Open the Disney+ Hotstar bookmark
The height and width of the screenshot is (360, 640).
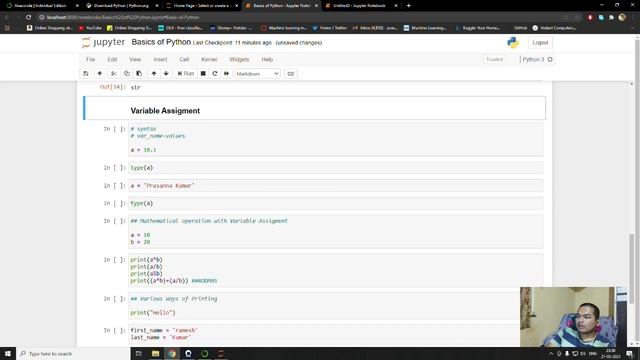click(x=231, y=28)
